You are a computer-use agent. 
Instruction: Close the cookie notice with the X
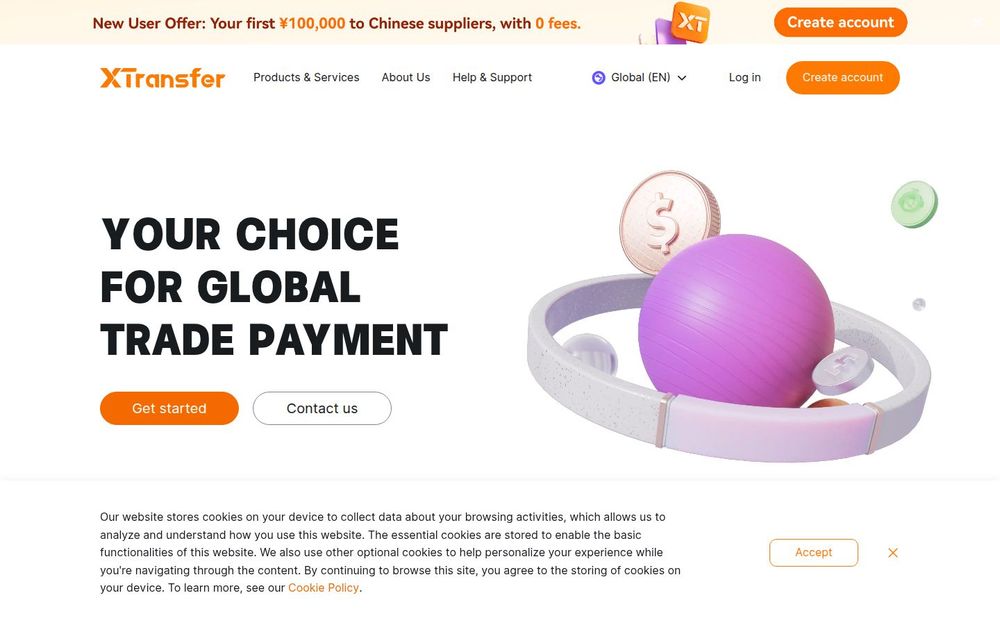coord(893,553)
